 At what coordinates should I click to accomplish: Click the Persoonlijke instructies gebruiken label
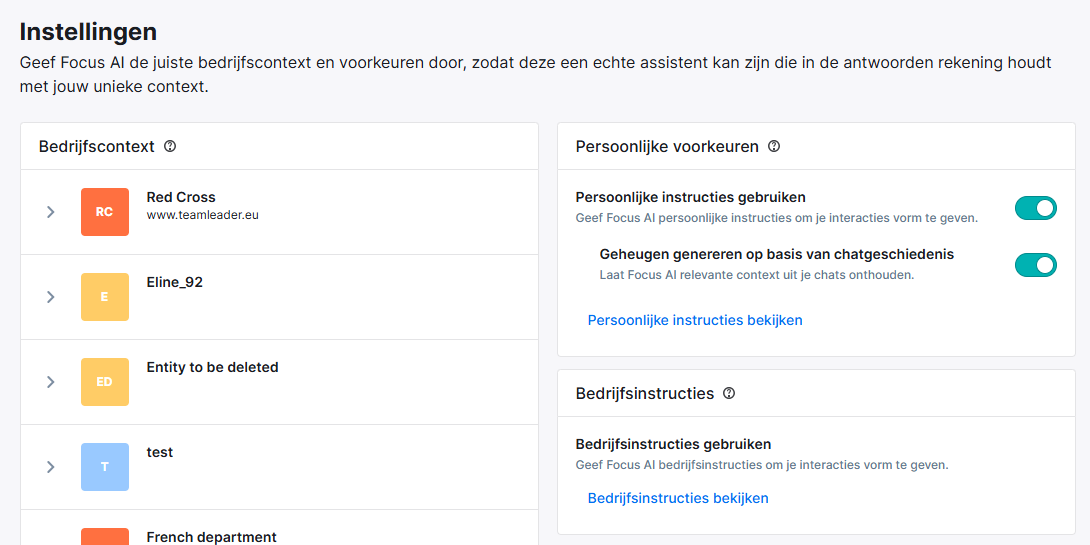691,197
